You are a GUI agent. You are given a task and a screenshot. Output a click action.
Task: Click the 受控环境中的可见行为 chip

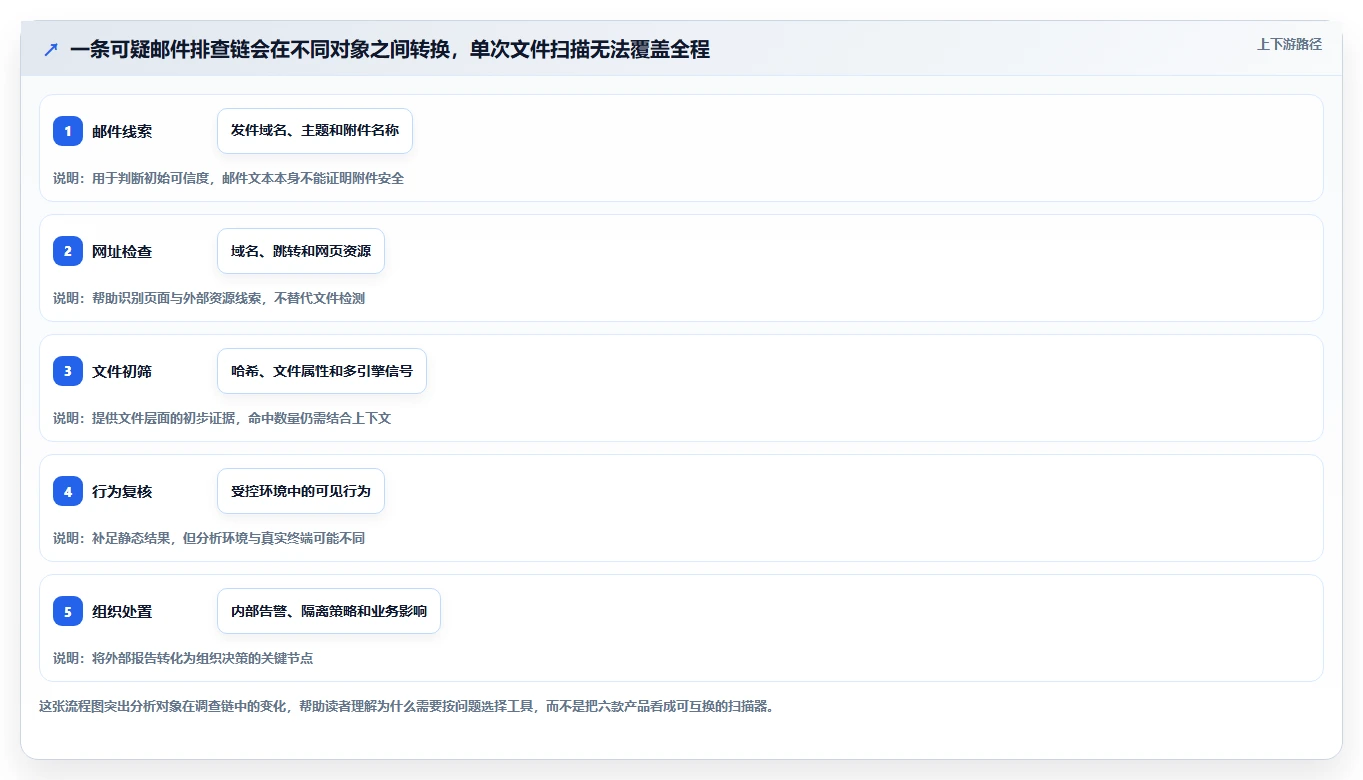(301, 491)
